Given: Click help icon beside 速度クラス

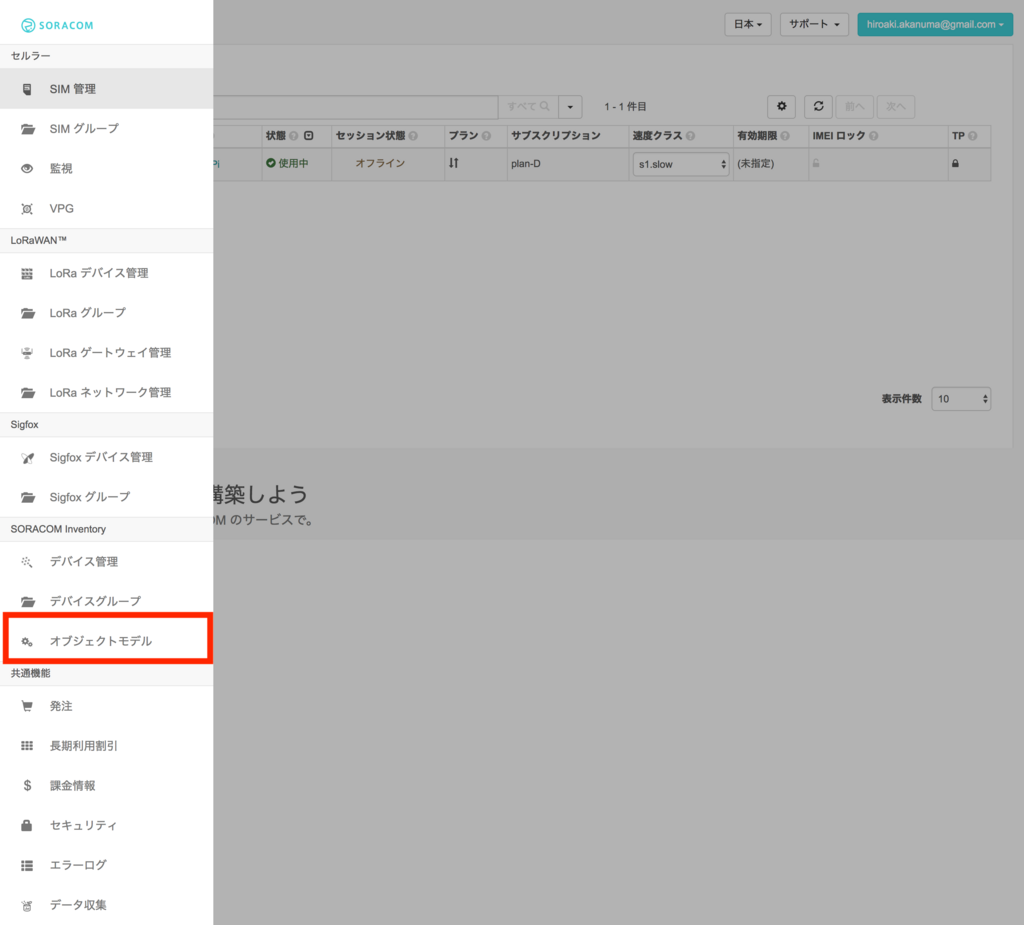Looking at the screenshot, I should 690,136.
